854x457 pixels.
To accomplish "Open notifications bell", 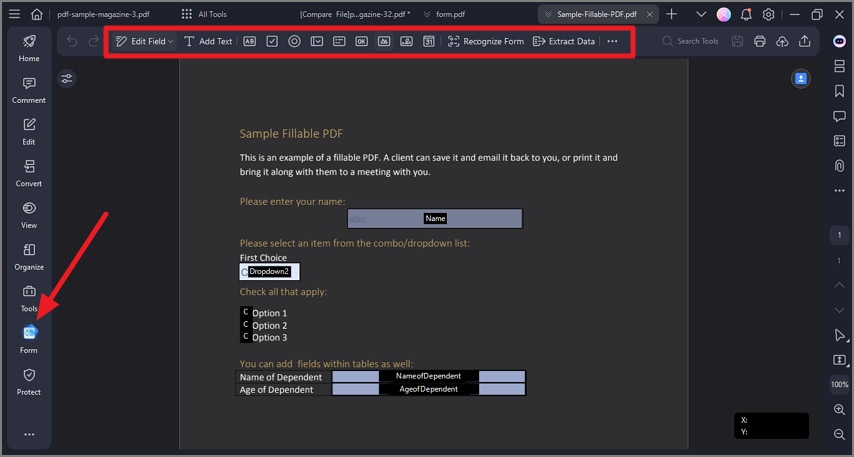I will (746, 15).
